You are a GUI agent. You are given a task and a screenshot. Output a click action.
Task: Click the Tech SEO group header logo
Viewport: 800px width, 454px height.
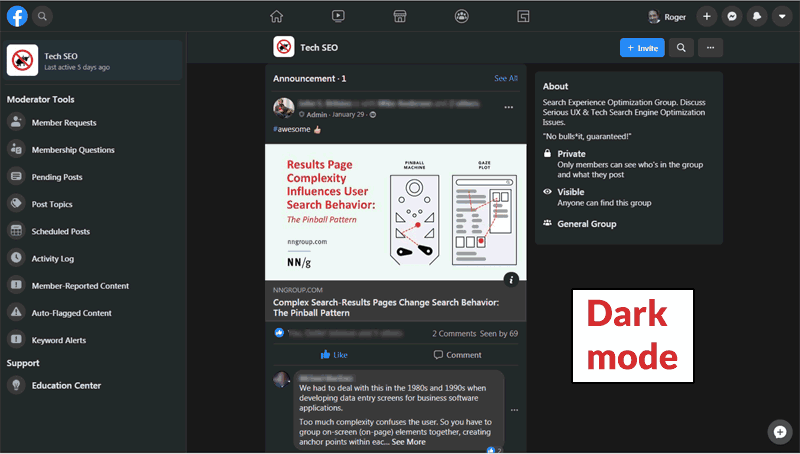pos(284,47)
